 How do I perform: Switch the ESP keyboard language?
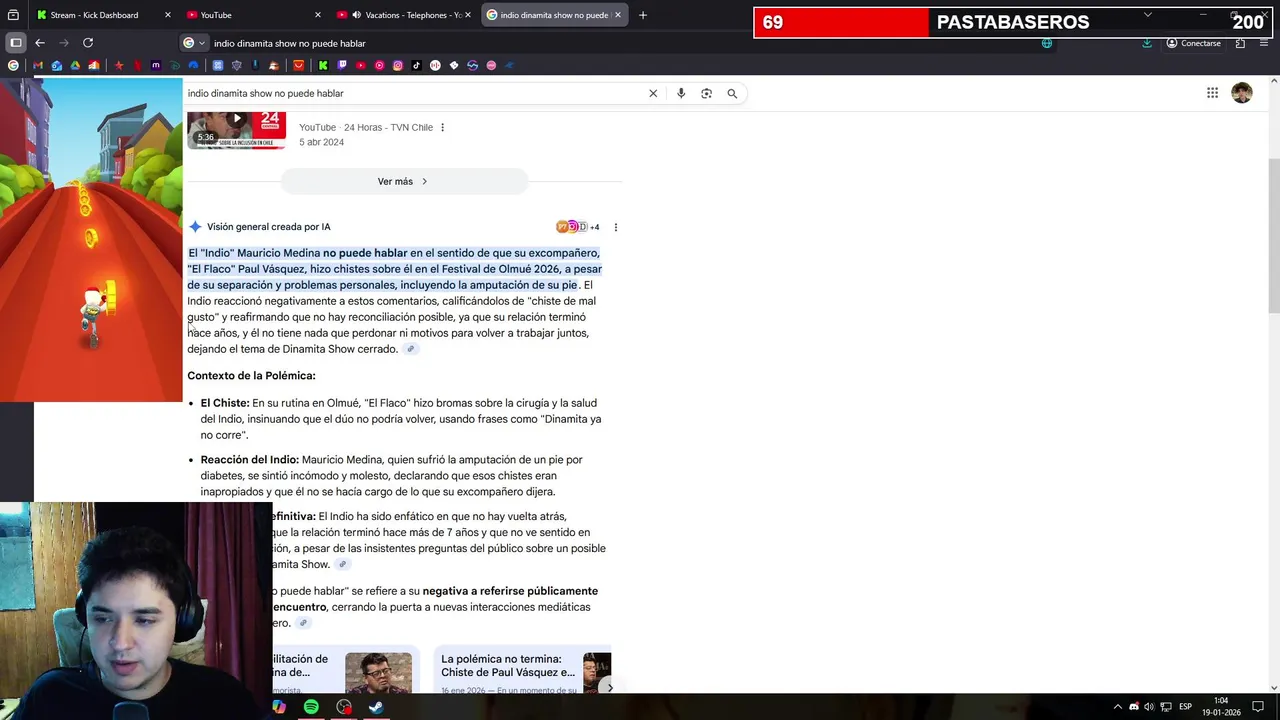pos(1185,707)
